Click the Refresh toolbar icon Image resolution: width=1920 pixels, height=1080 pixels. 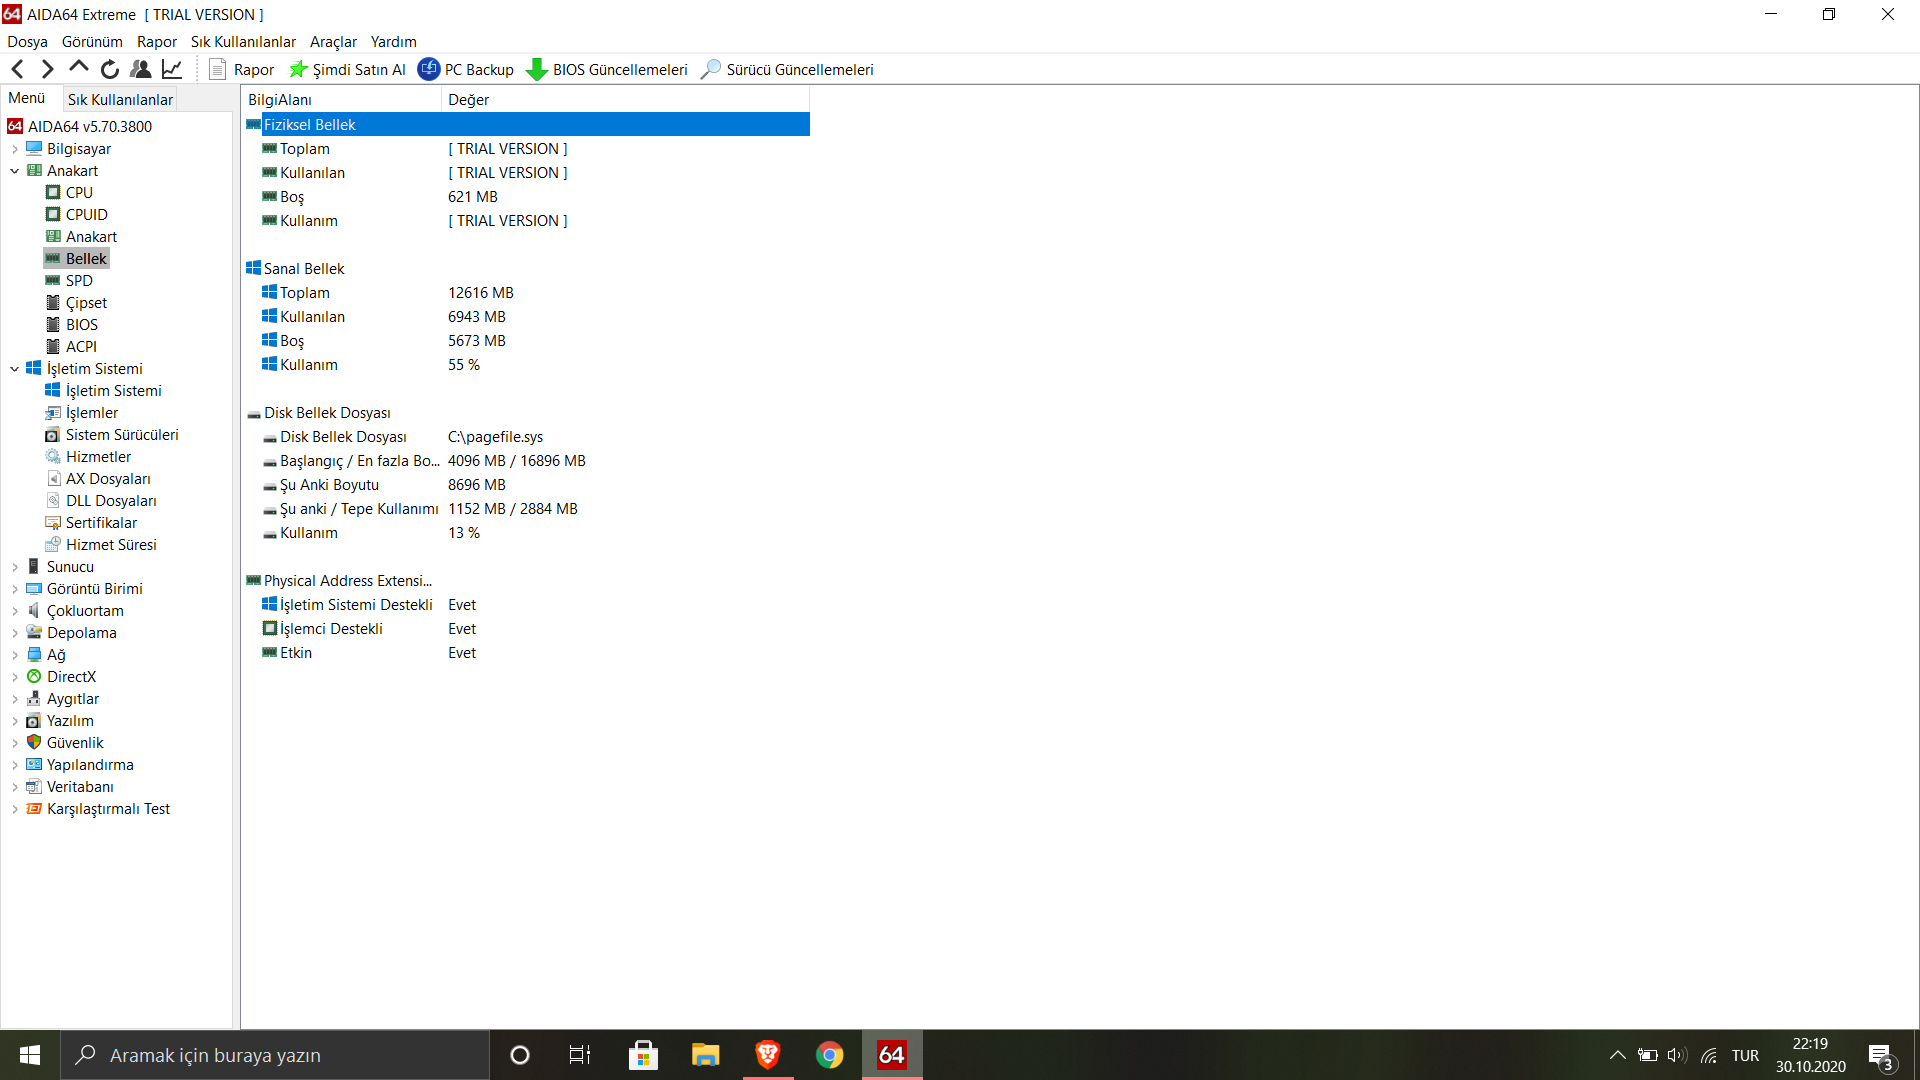tap(110, 69)
